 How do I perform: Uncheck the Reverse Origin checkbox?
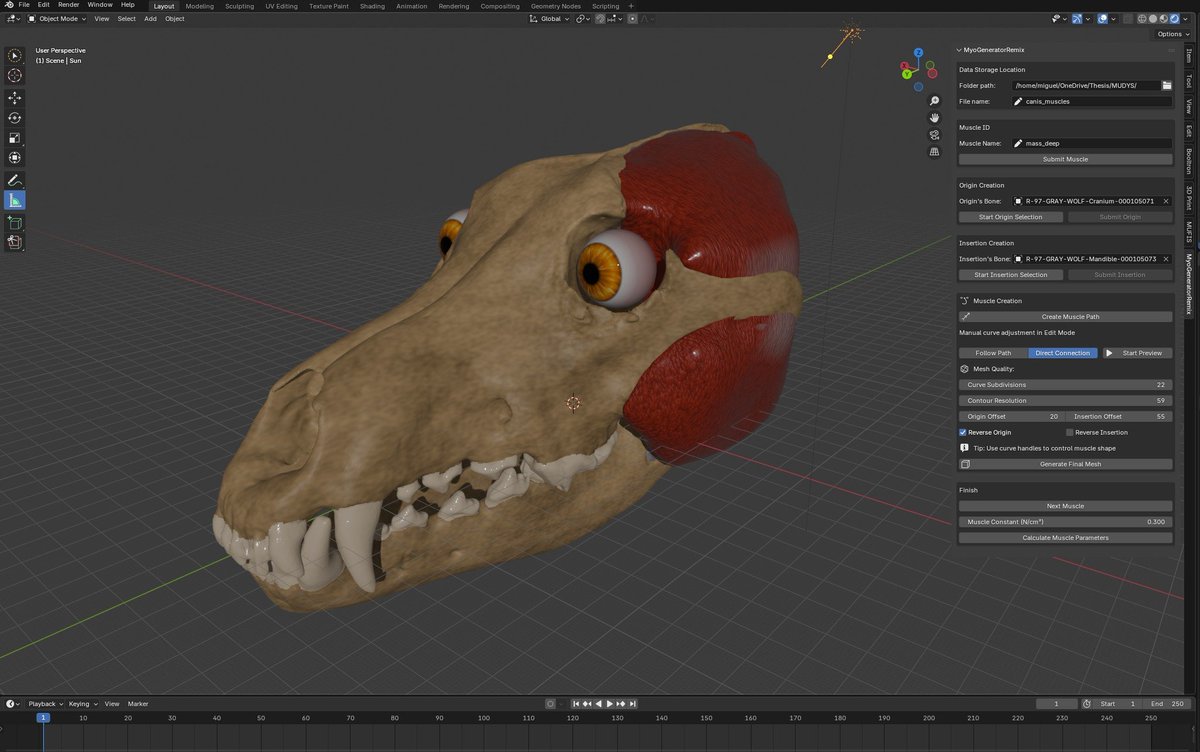(x=963, y=432)
